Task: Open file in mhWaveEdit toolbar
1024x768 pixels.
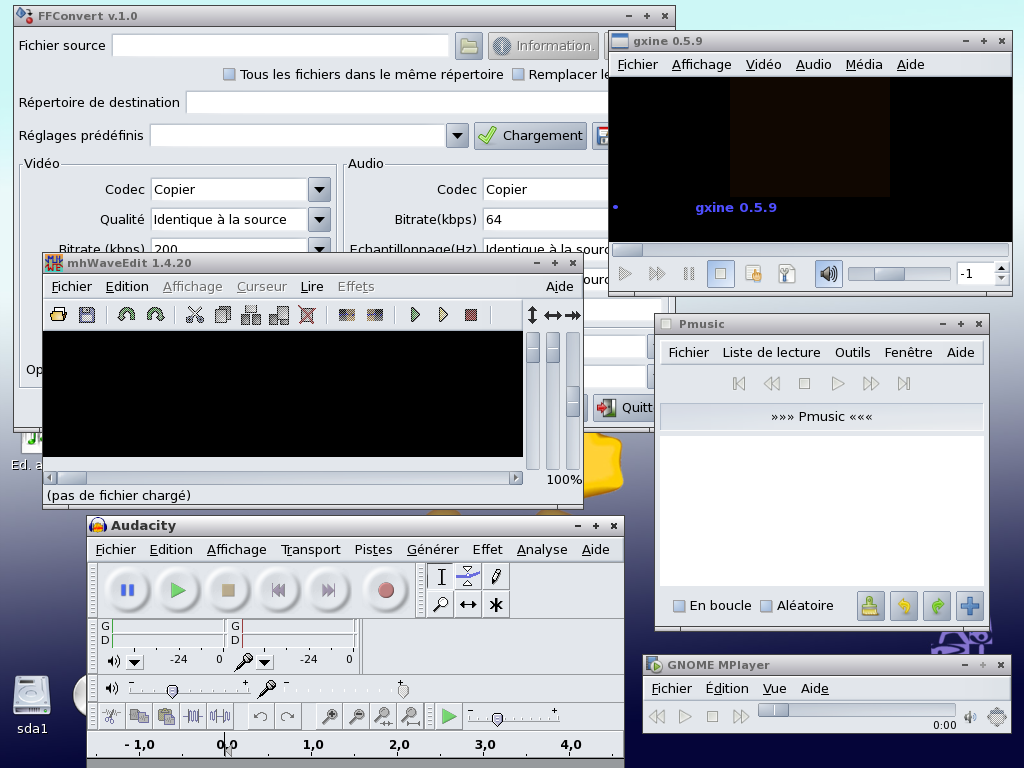Action: pos(58,315)
